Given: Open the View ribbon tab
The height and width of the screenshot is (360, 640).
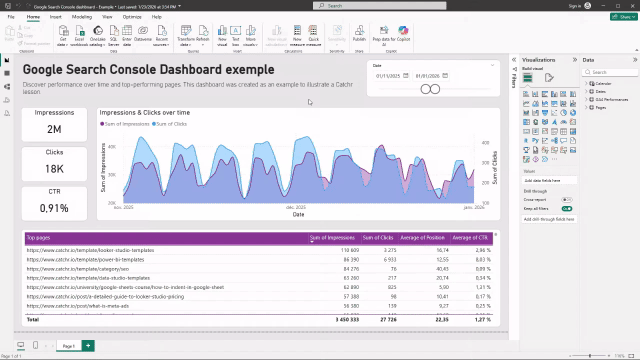Looking at the screenshot, I should pos(107,17).
